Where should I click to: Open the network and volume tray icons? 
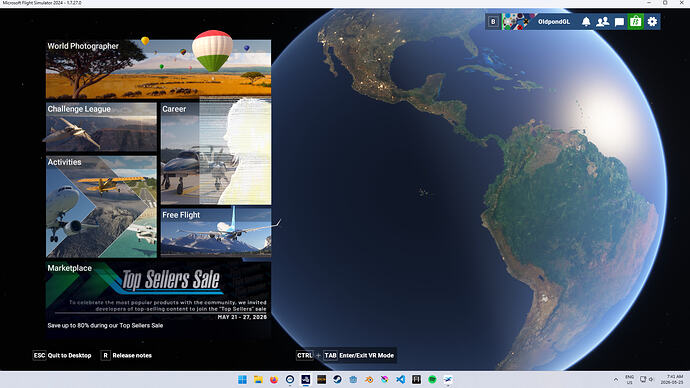647,380
